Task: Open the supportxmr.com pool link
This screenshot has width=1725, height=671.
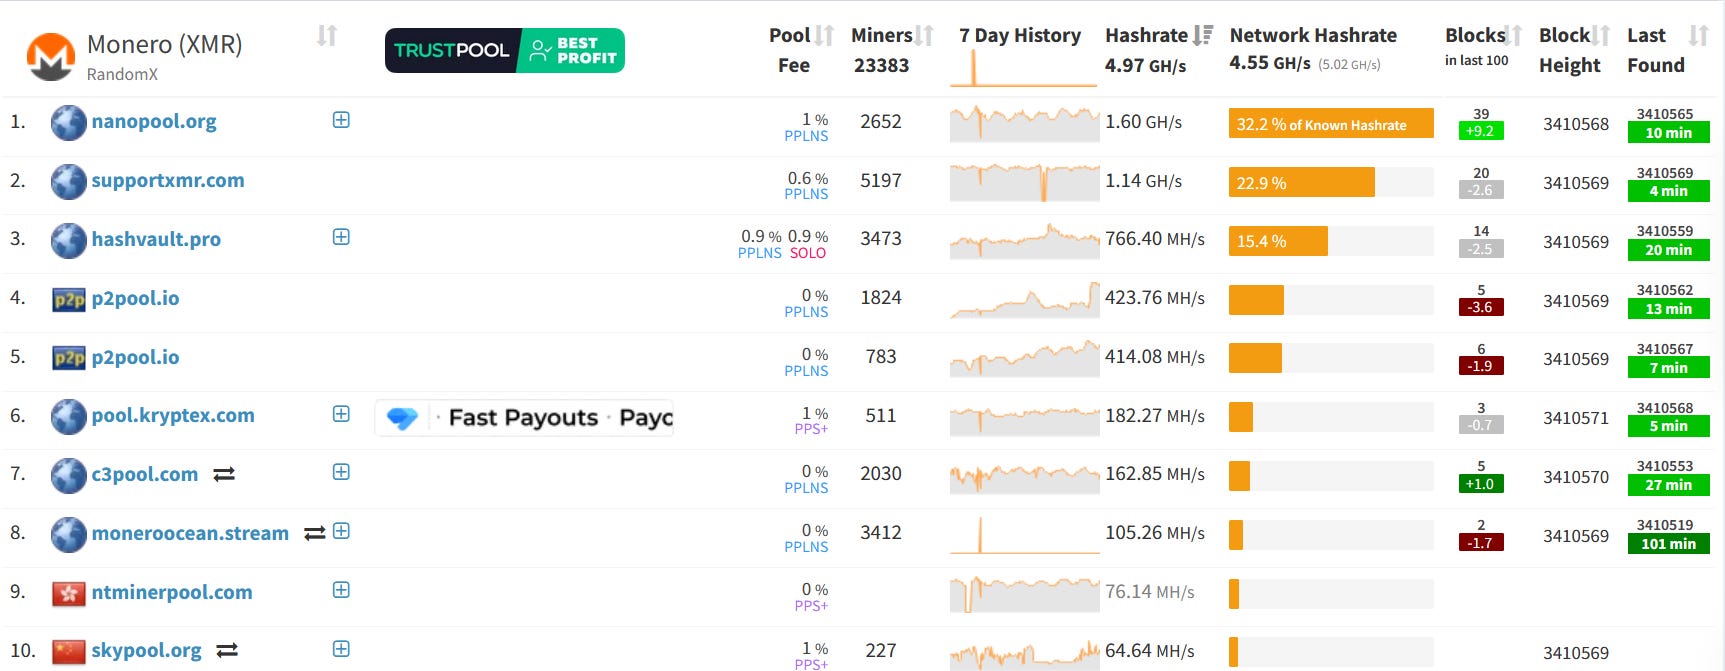Action: point(168,181)
